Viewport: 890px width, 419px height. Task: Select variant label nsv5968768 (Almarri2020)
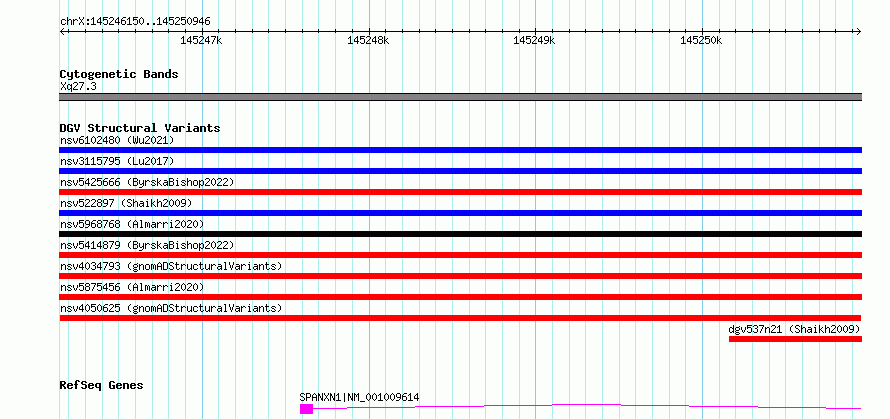132,224
